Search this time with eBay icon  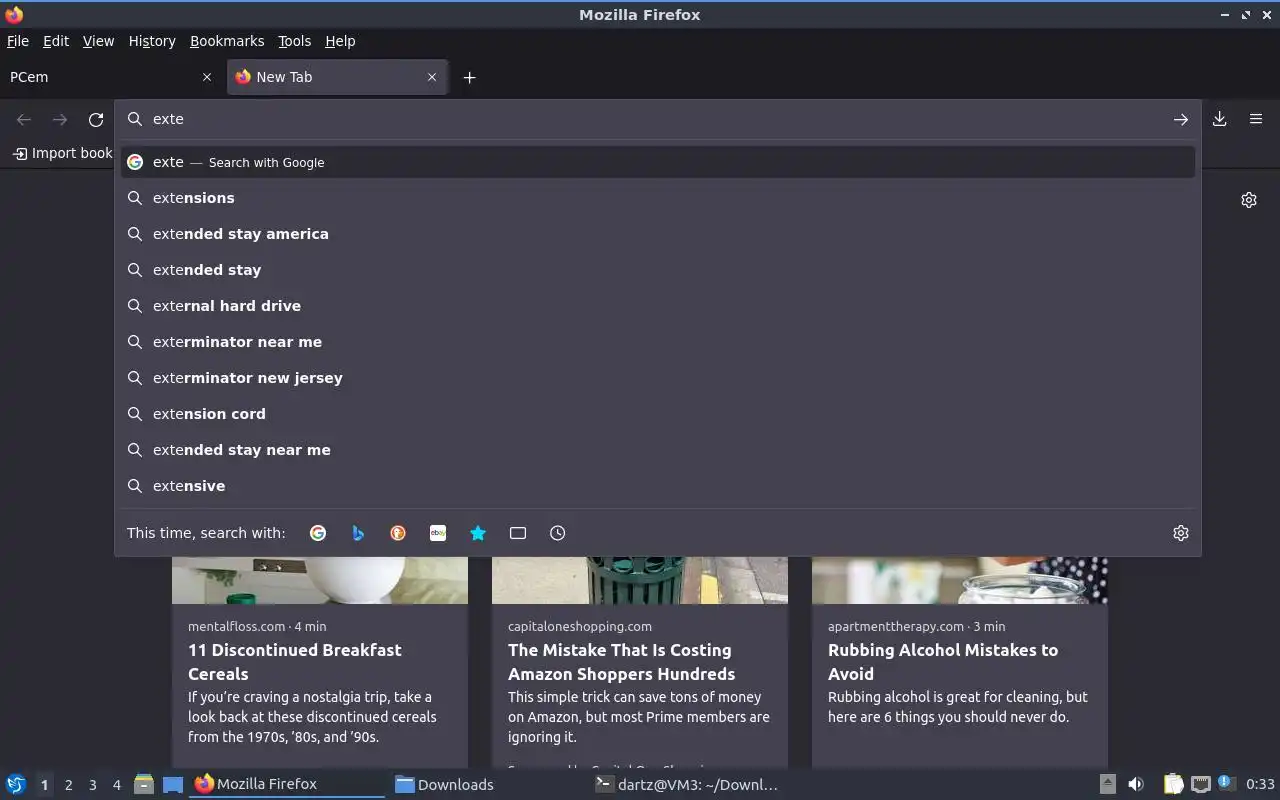pyautogui.click(x=438, y=533)
